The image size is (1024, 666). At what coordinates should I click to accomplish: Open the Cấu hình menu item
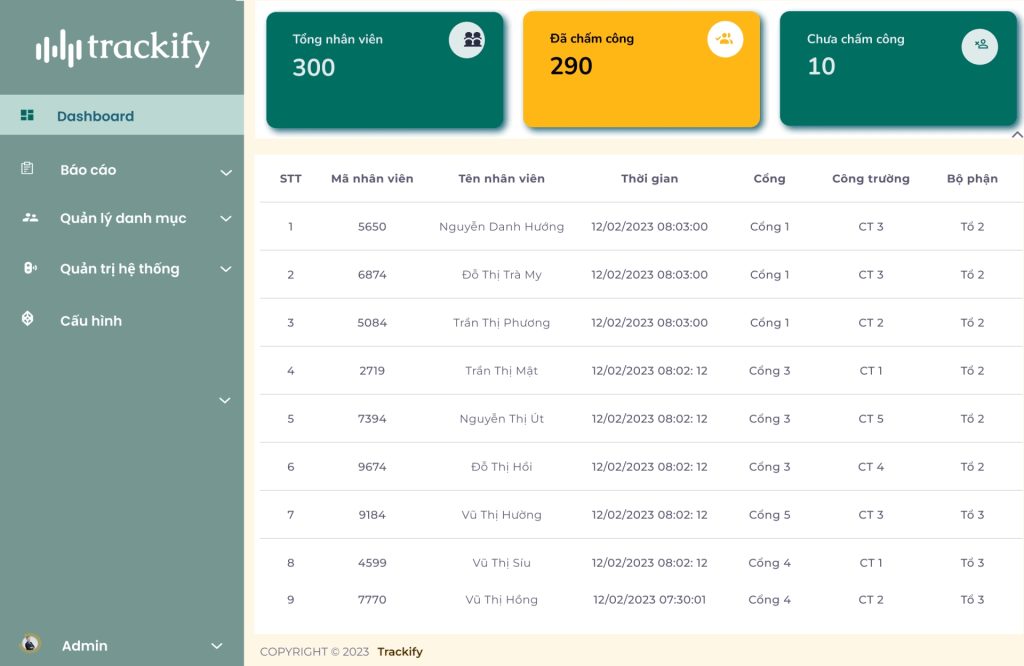[90, 321]
